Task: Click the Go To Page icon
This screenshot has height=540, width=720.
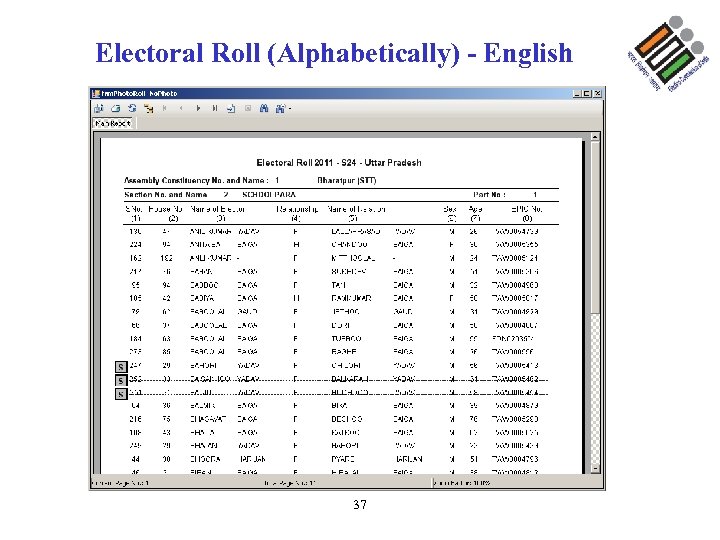Action: click(x=231, y=108)
